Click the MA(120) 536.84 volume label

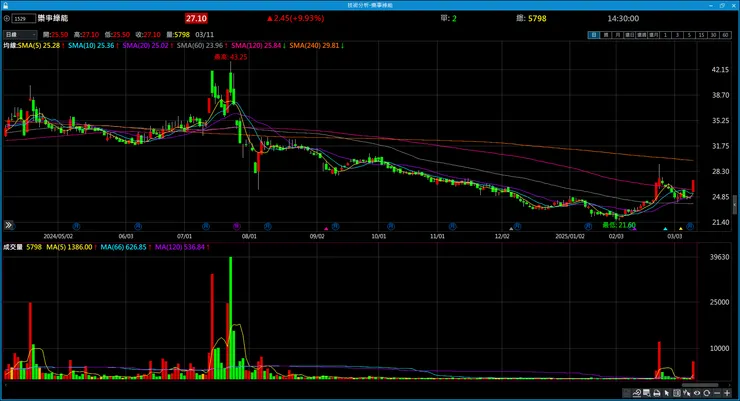(181, 247)
